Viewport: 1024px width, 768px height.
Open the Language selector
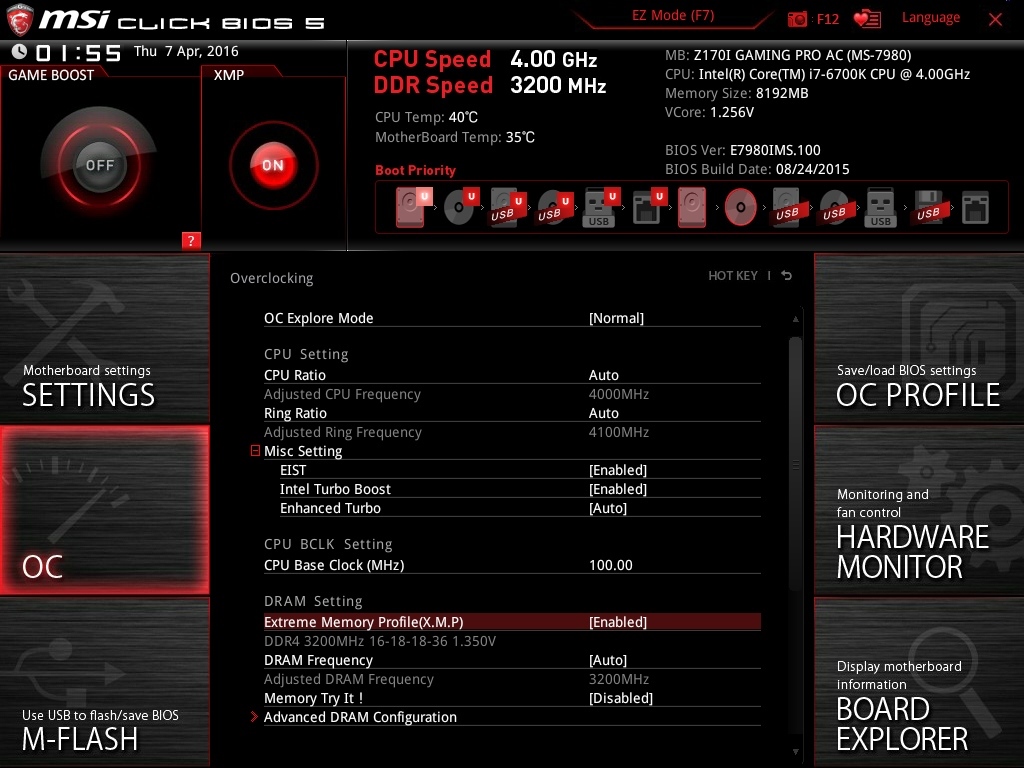[931, 18]
